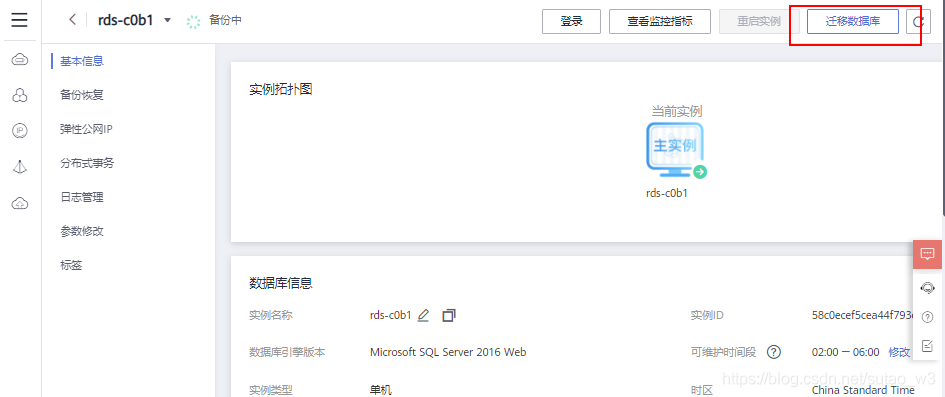
Task: Open the 标签 tags section
Action: [x=71, y=265]
